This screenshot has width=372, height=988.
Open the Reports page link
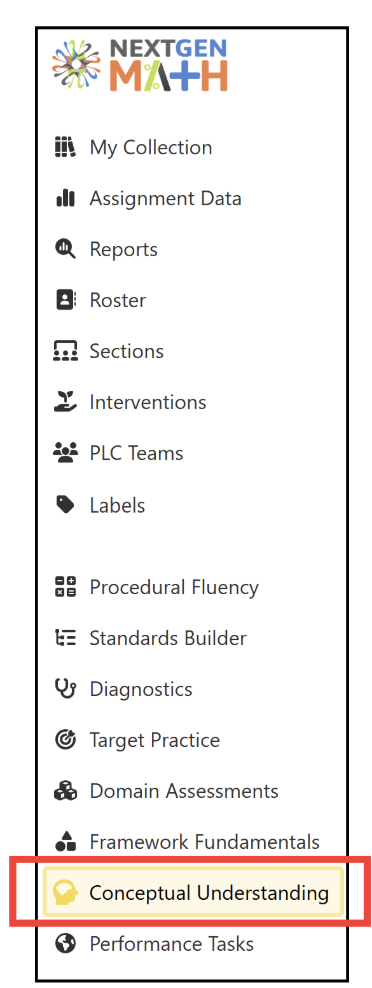point(124,250)
